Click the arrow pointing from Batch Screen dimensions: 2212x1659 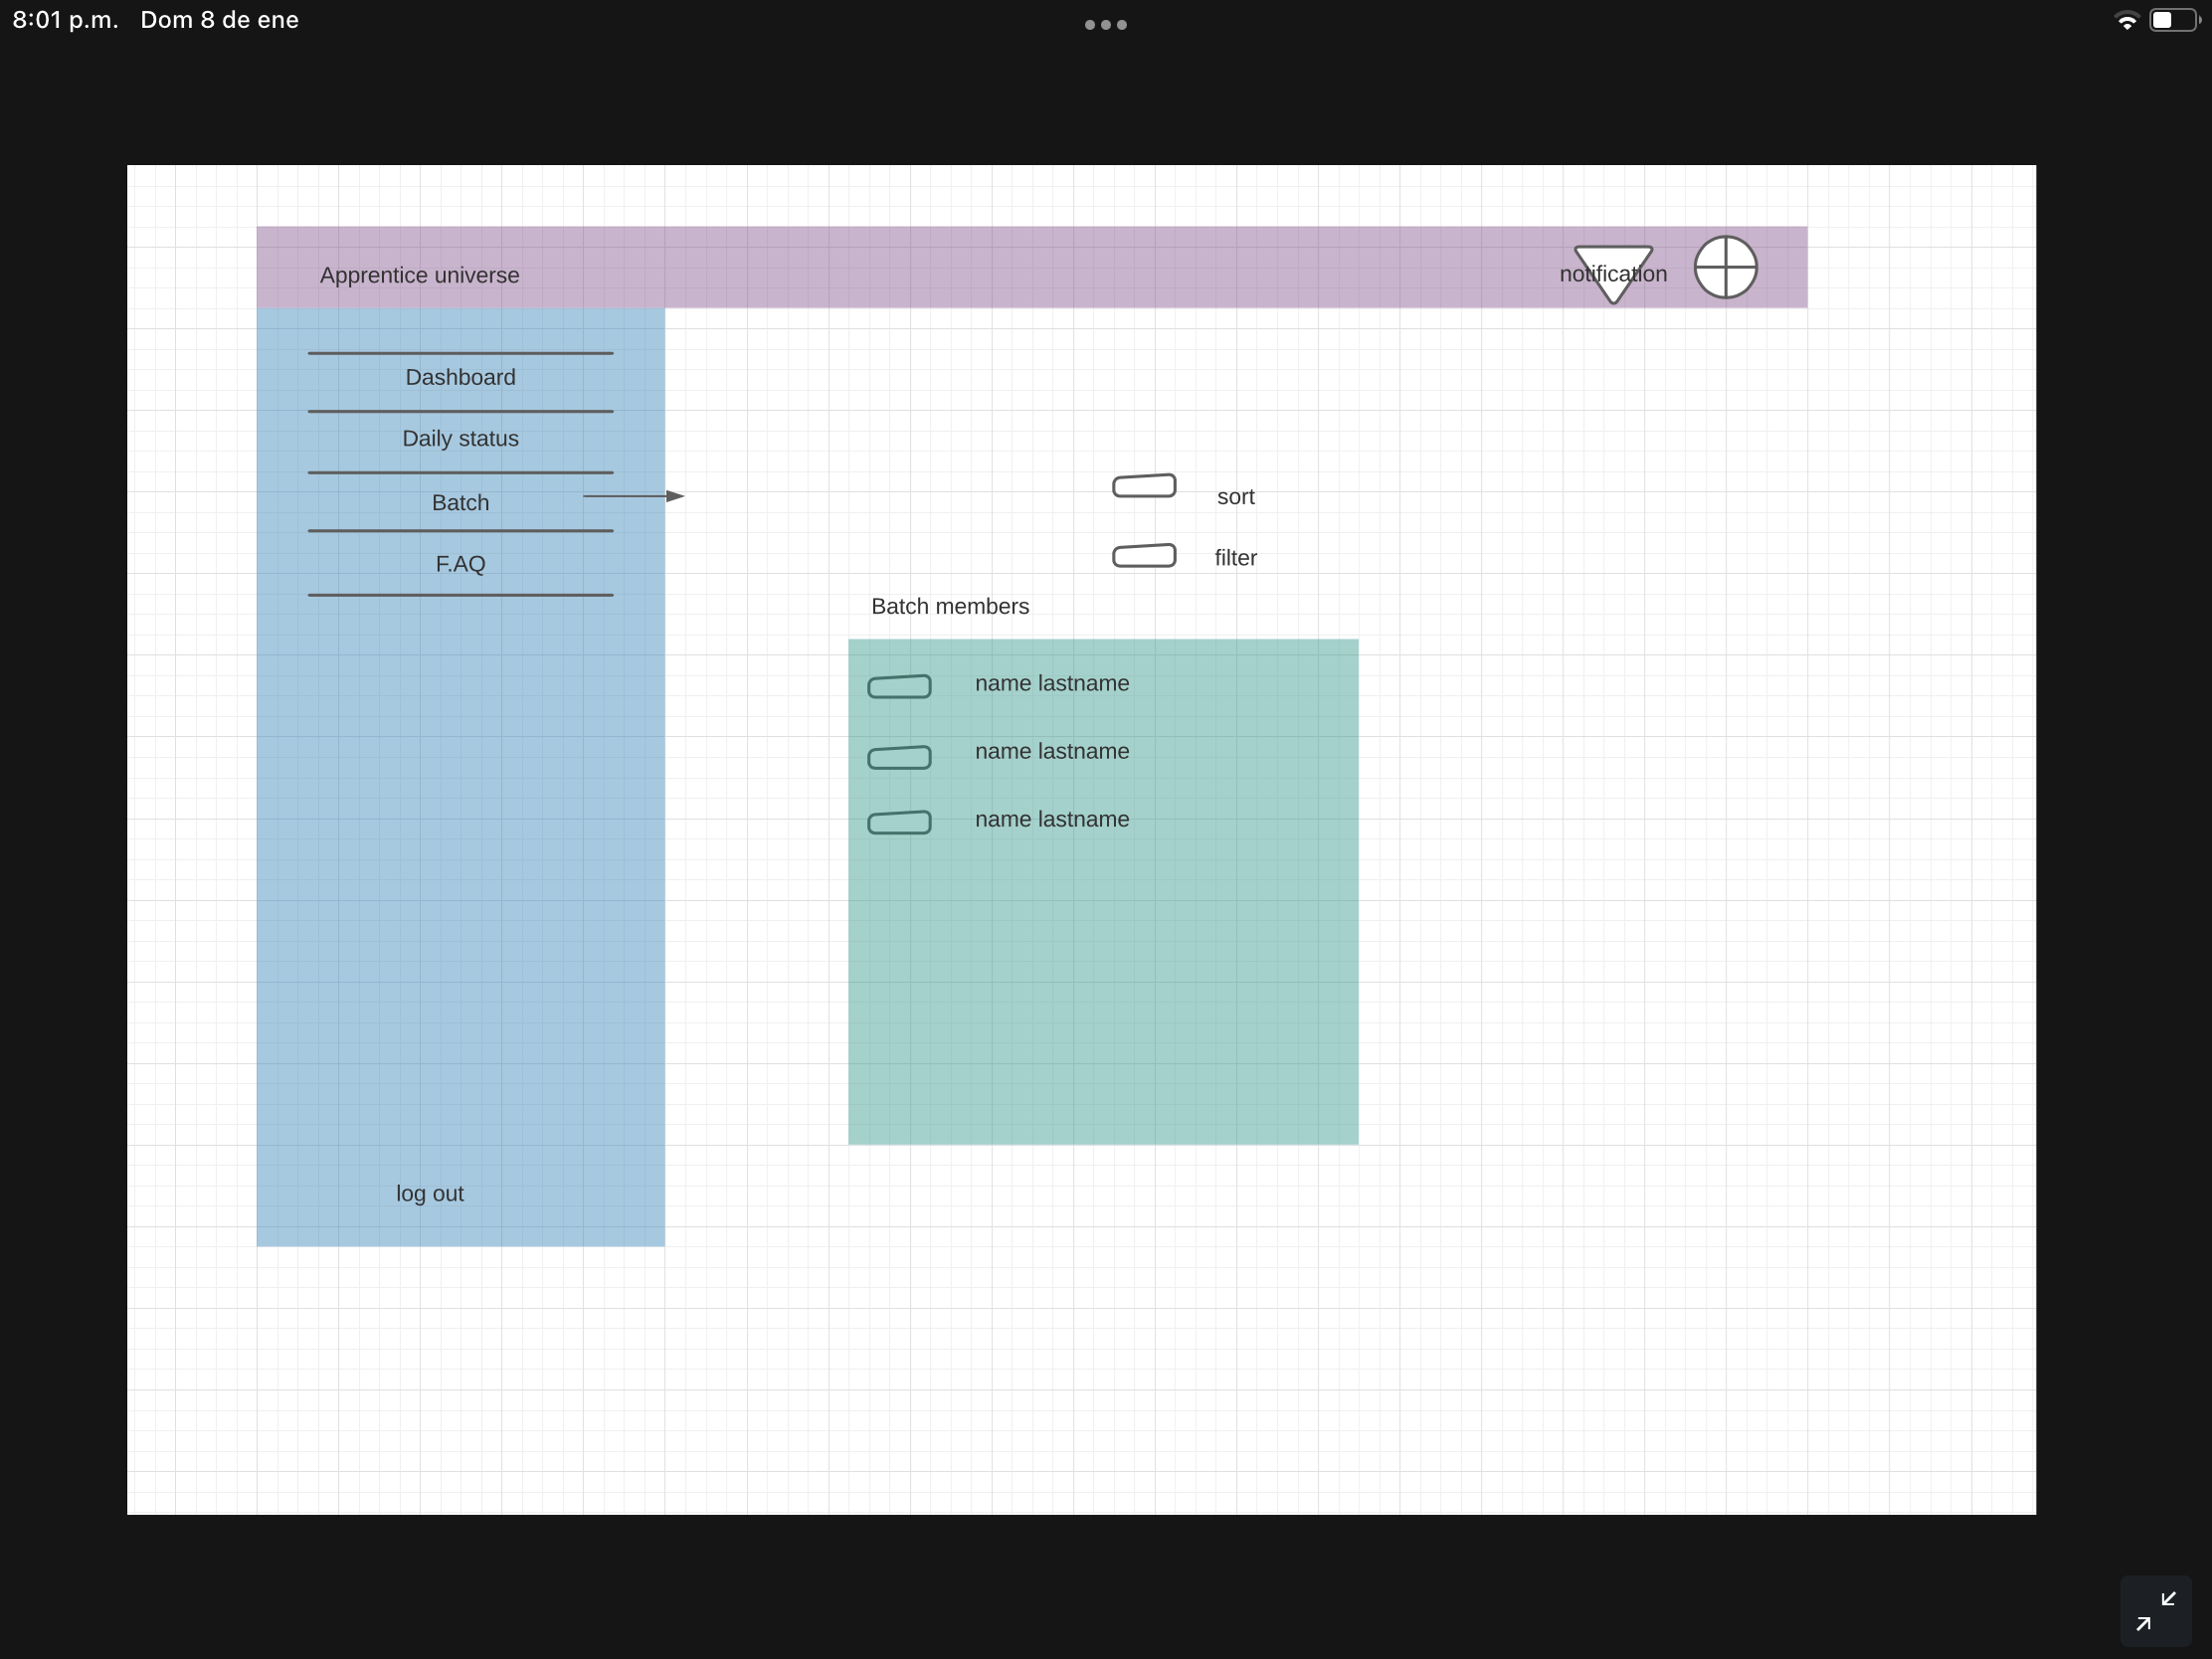click(x=635, y=496)
